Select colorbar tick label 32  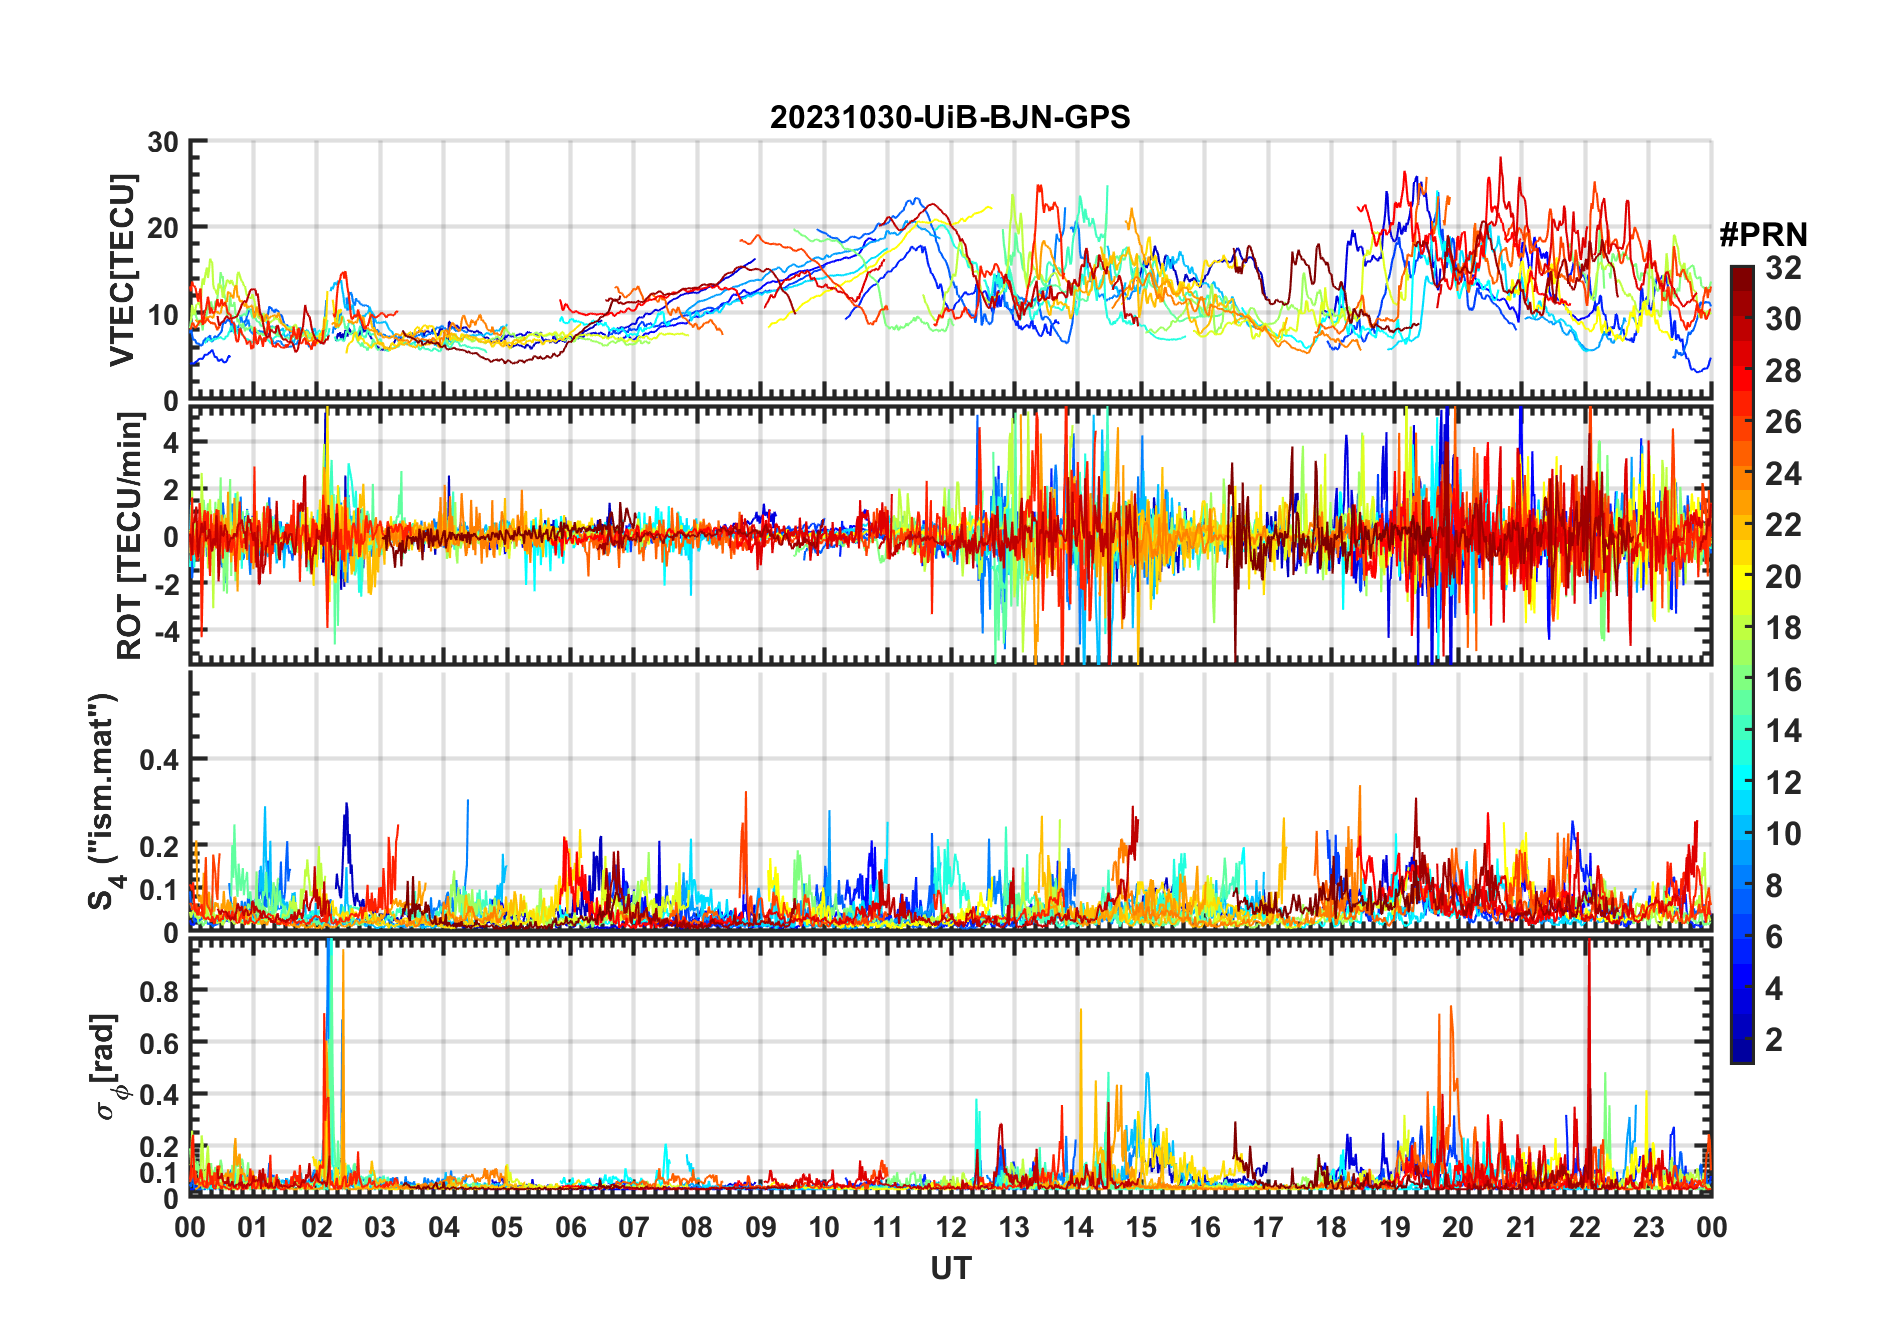(1783, 268)
